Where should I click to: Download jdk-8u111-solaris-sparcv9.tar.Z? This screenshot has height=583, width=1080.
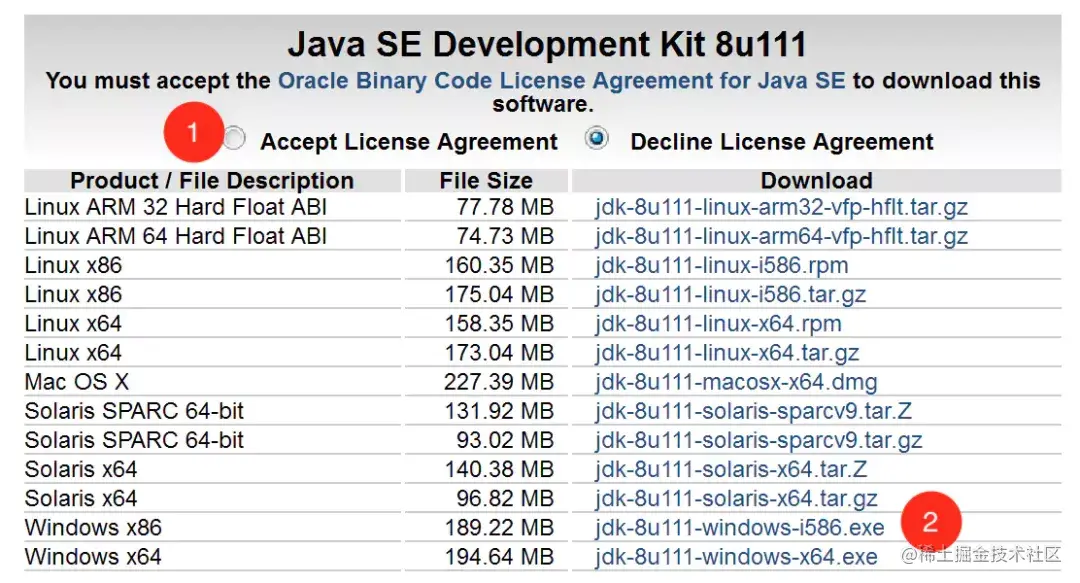pyautogui.click(x=754, y=411)
